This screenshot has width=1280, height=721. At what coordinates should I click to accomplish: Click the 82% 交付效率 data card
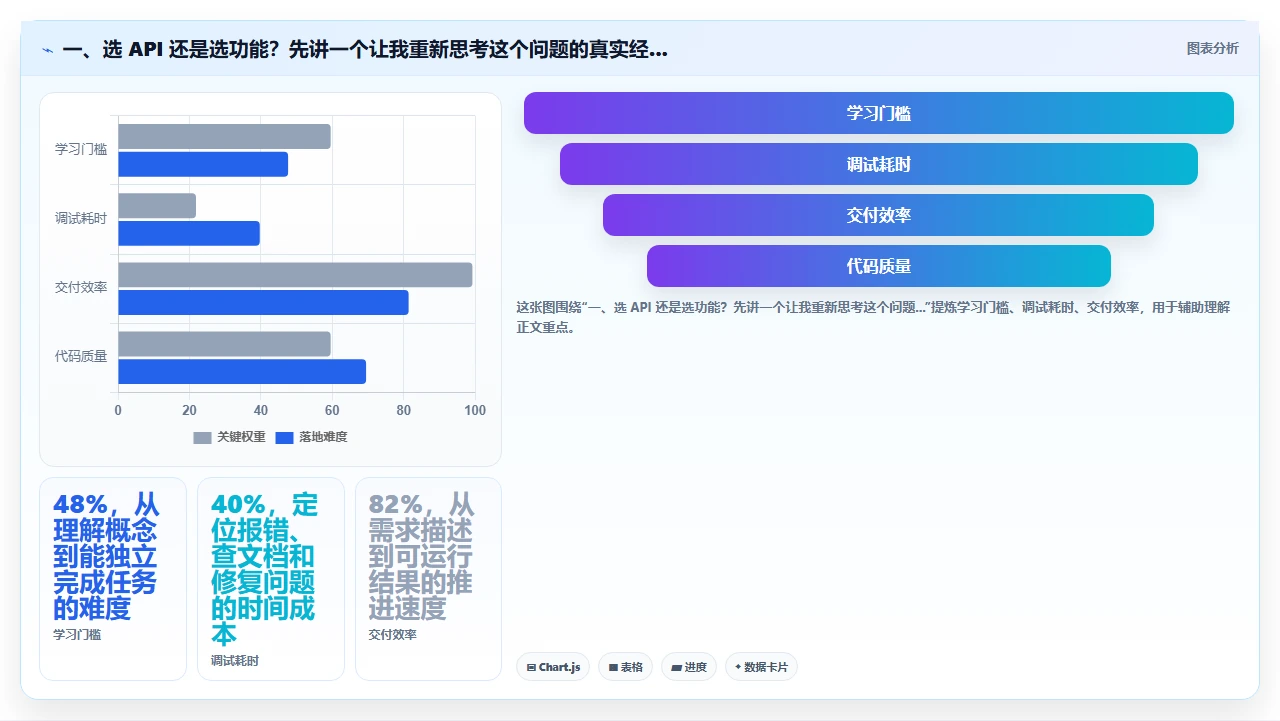428,579
